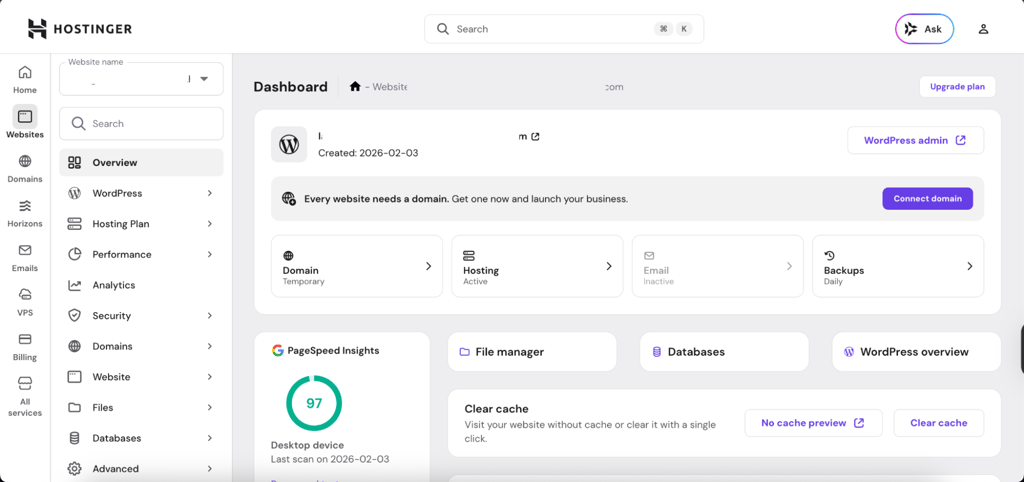This screenshot has height=482, width=1024.
Task: Expand the Advanced chevron
Action: pos(210,469)
